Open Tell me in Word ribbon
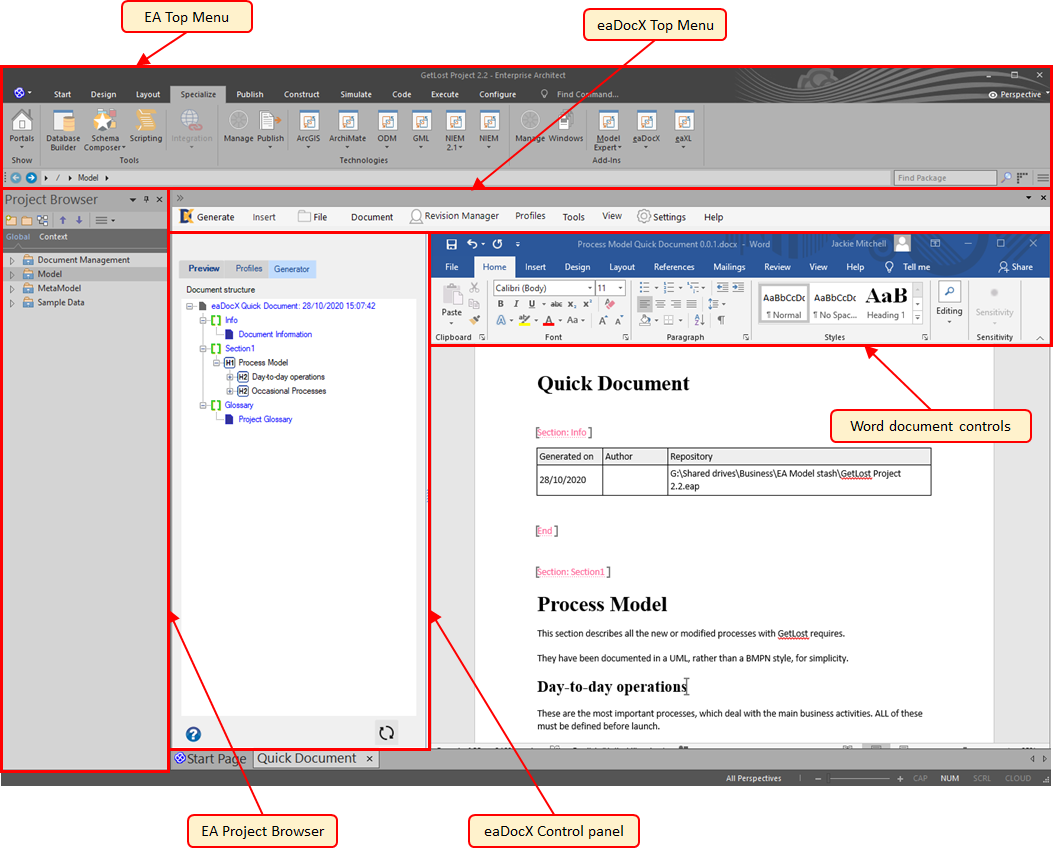 coord(907,267)
